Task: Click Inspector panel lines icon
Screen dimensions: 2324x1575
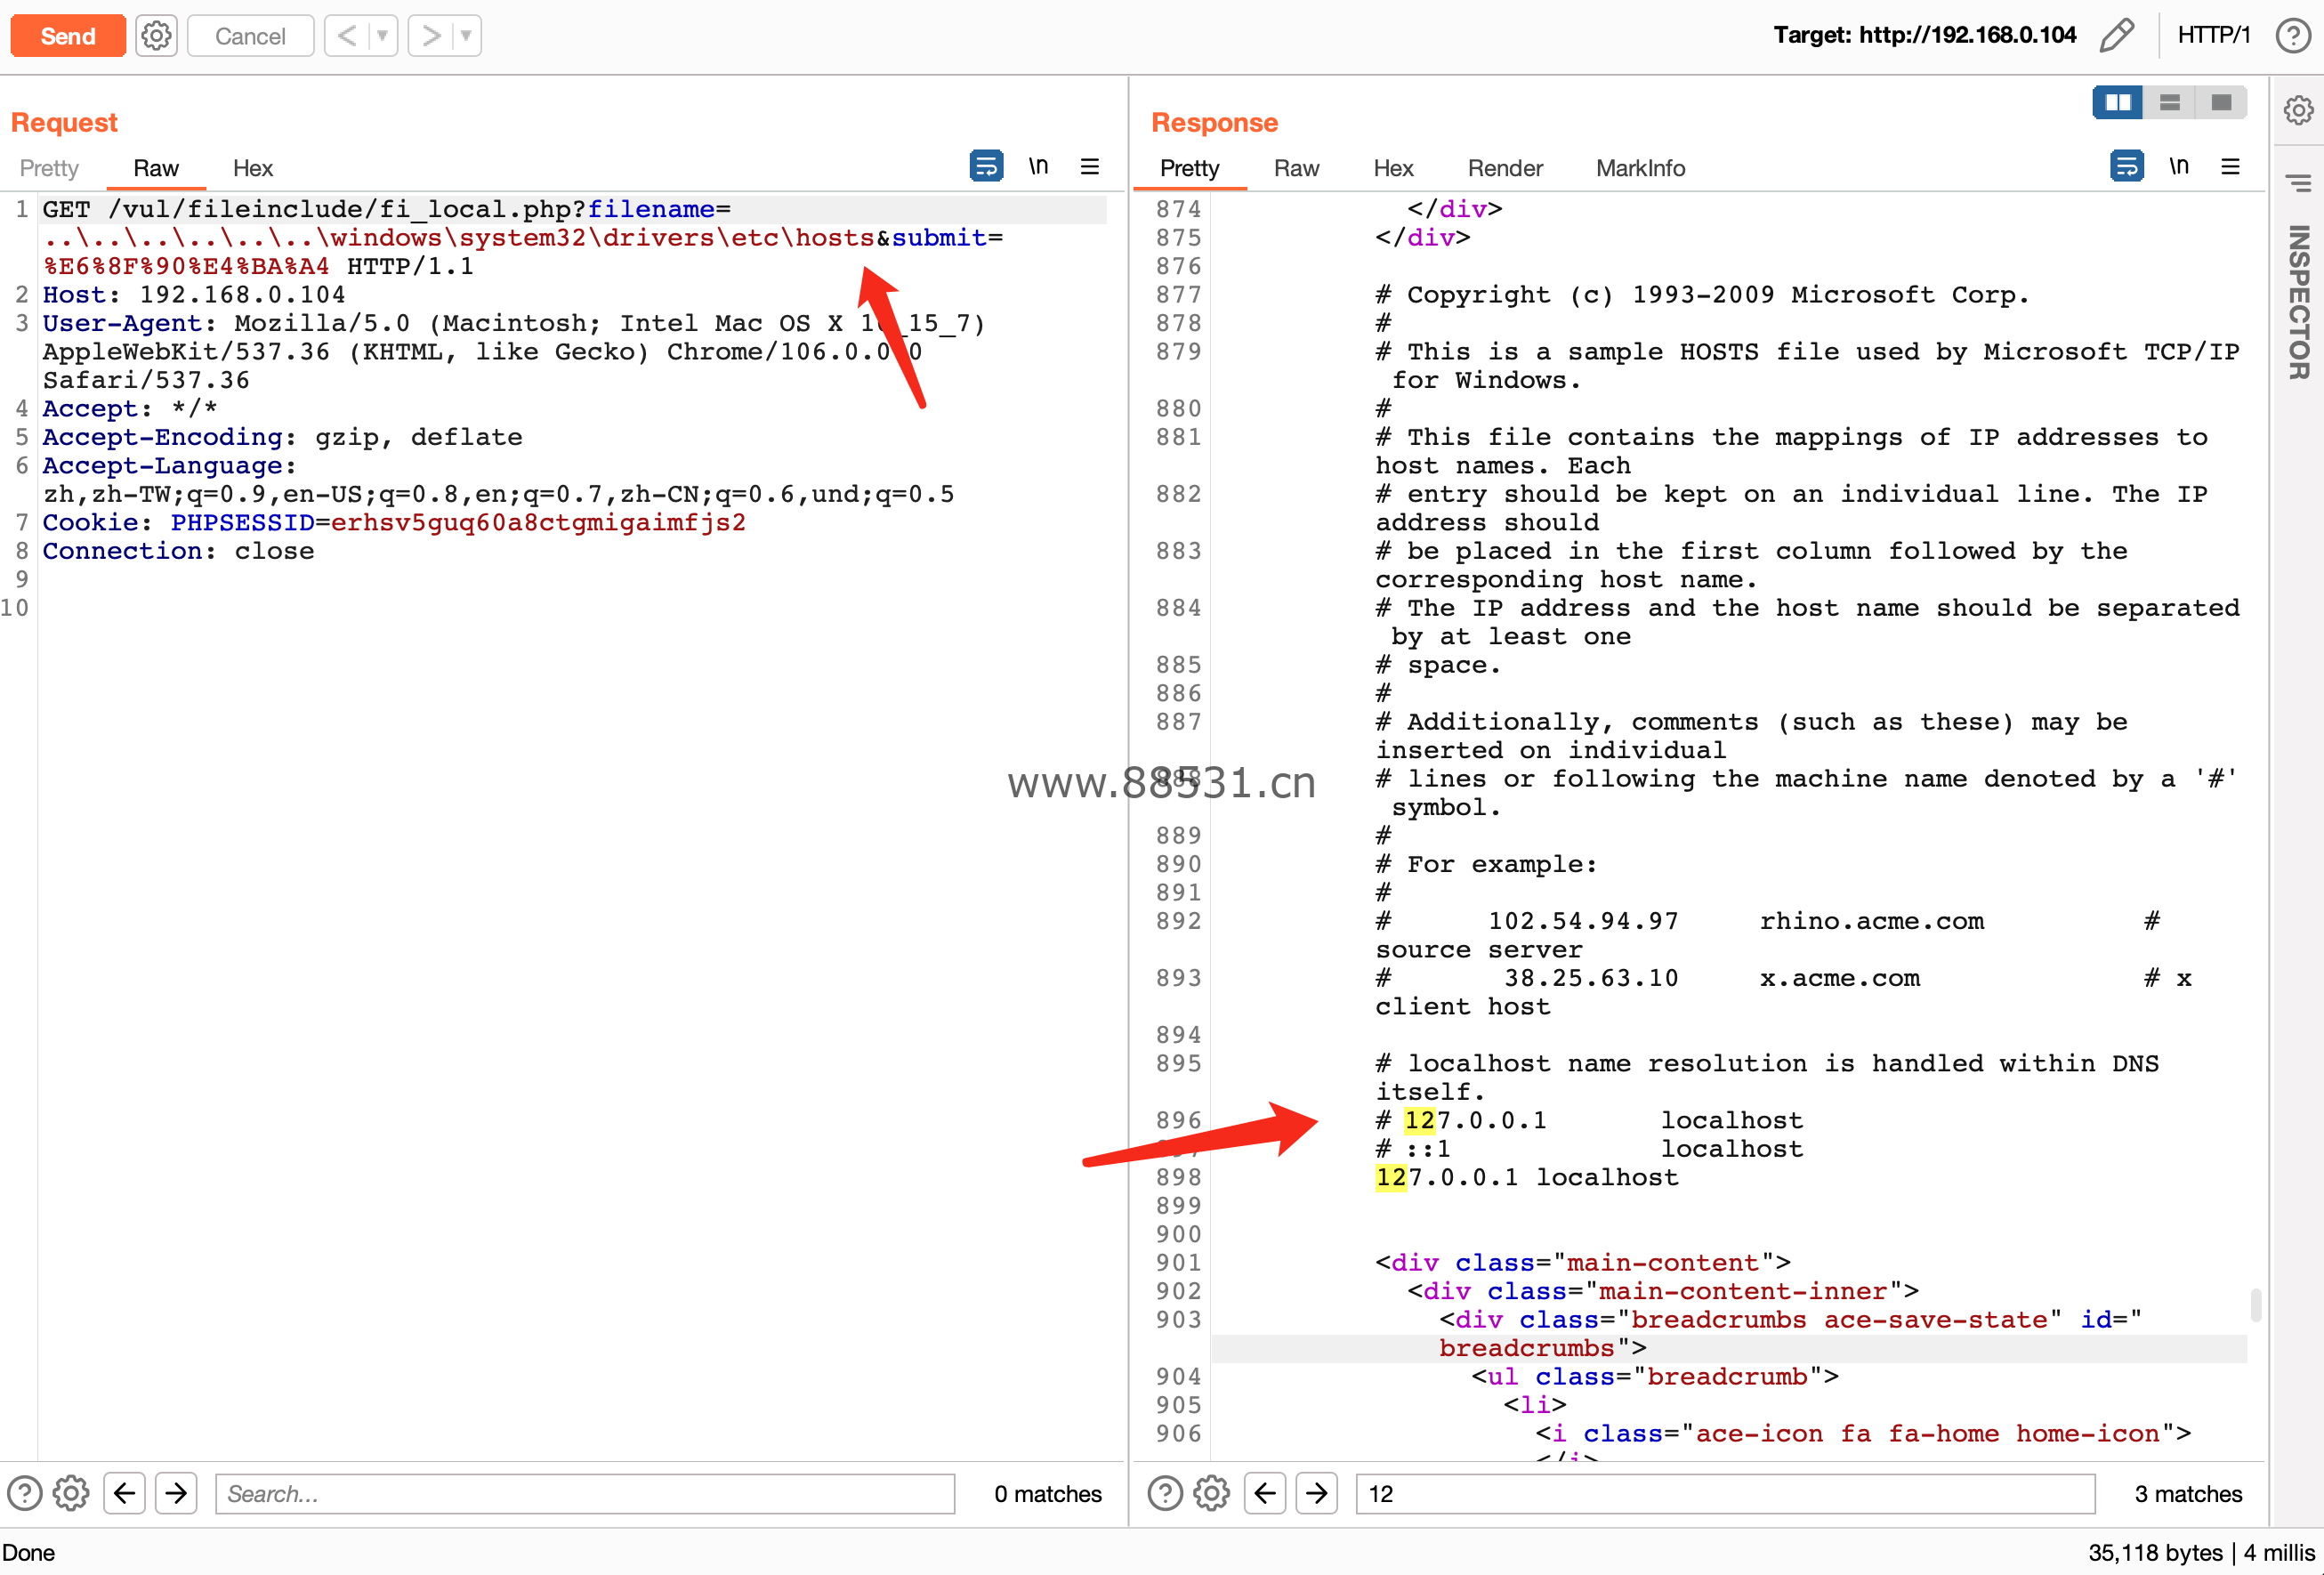Action: [2299, 184]
